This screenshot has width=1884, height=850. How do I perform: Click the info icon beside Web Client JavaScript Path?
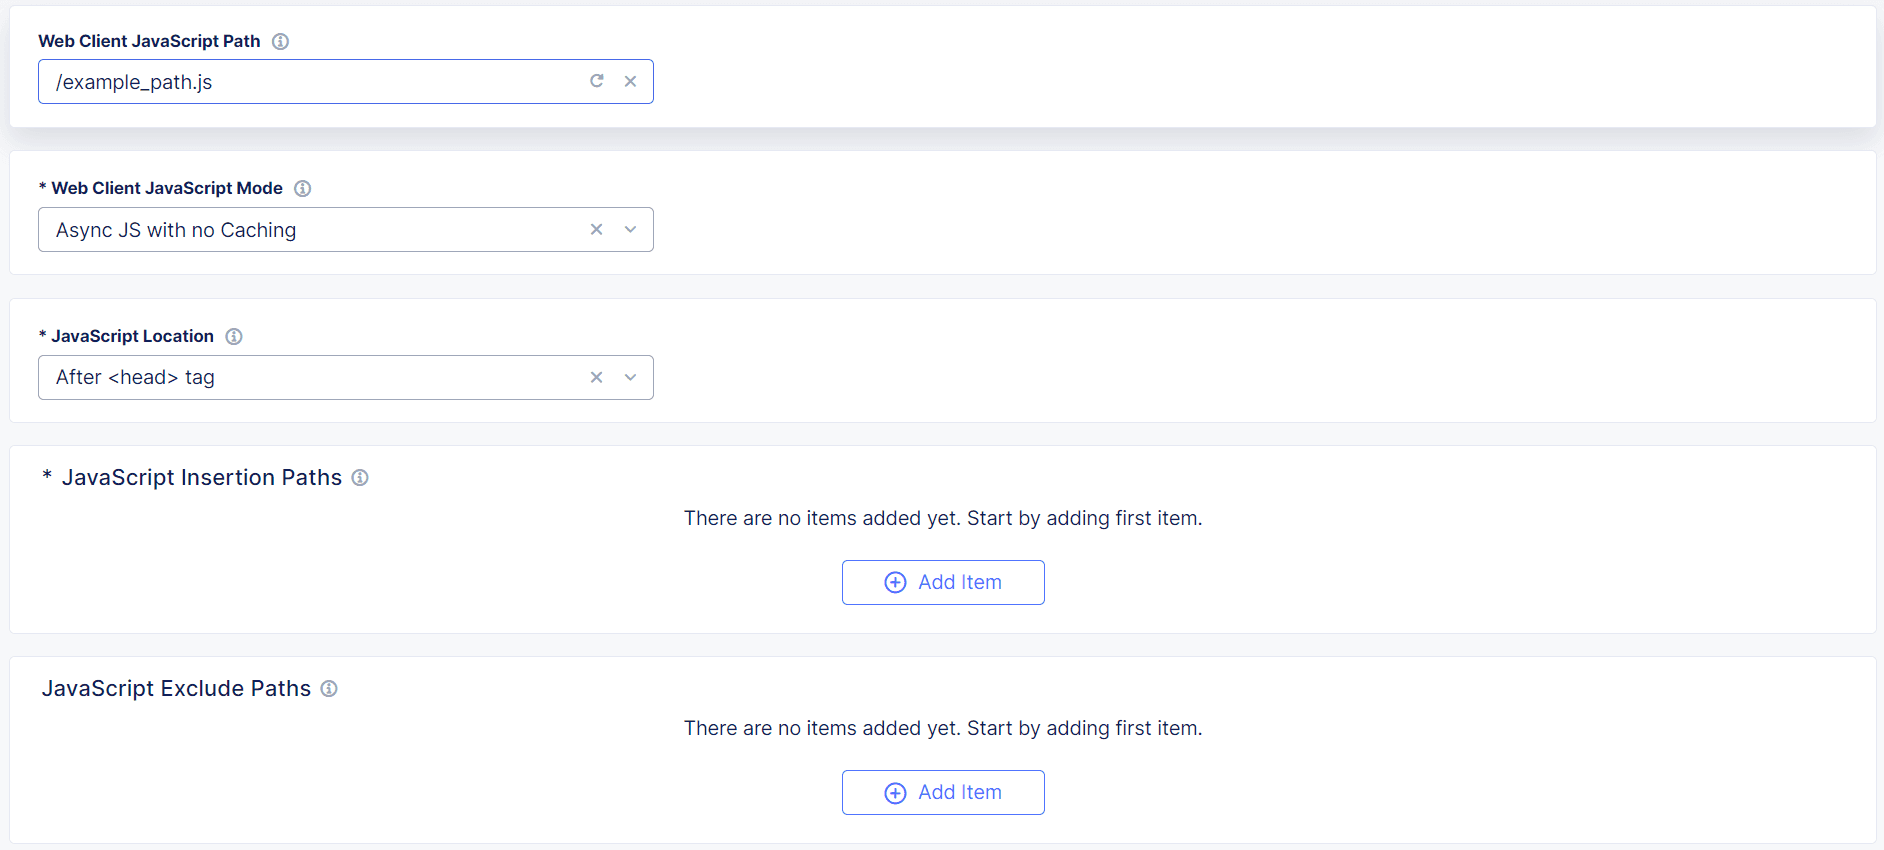pos(280,41)
